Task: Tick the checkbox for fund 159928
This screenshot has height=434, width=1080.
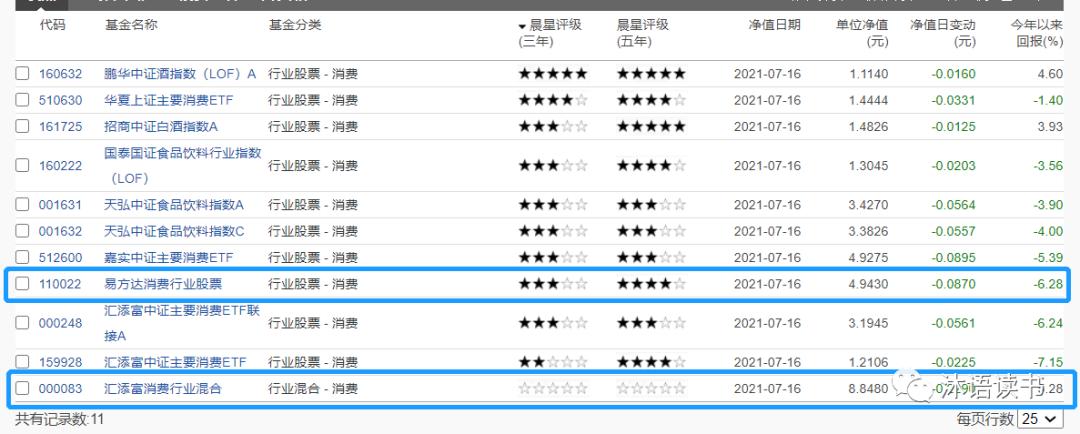Action: 22,362
